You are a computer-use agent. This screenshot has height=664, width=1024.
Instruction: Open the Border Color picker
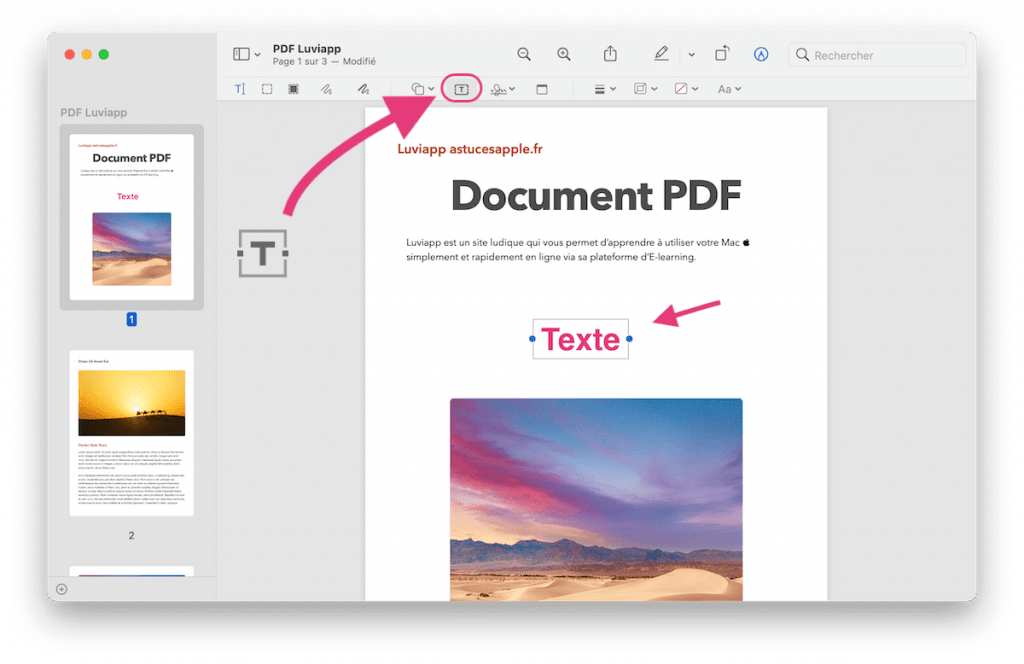tap(645, 88)
